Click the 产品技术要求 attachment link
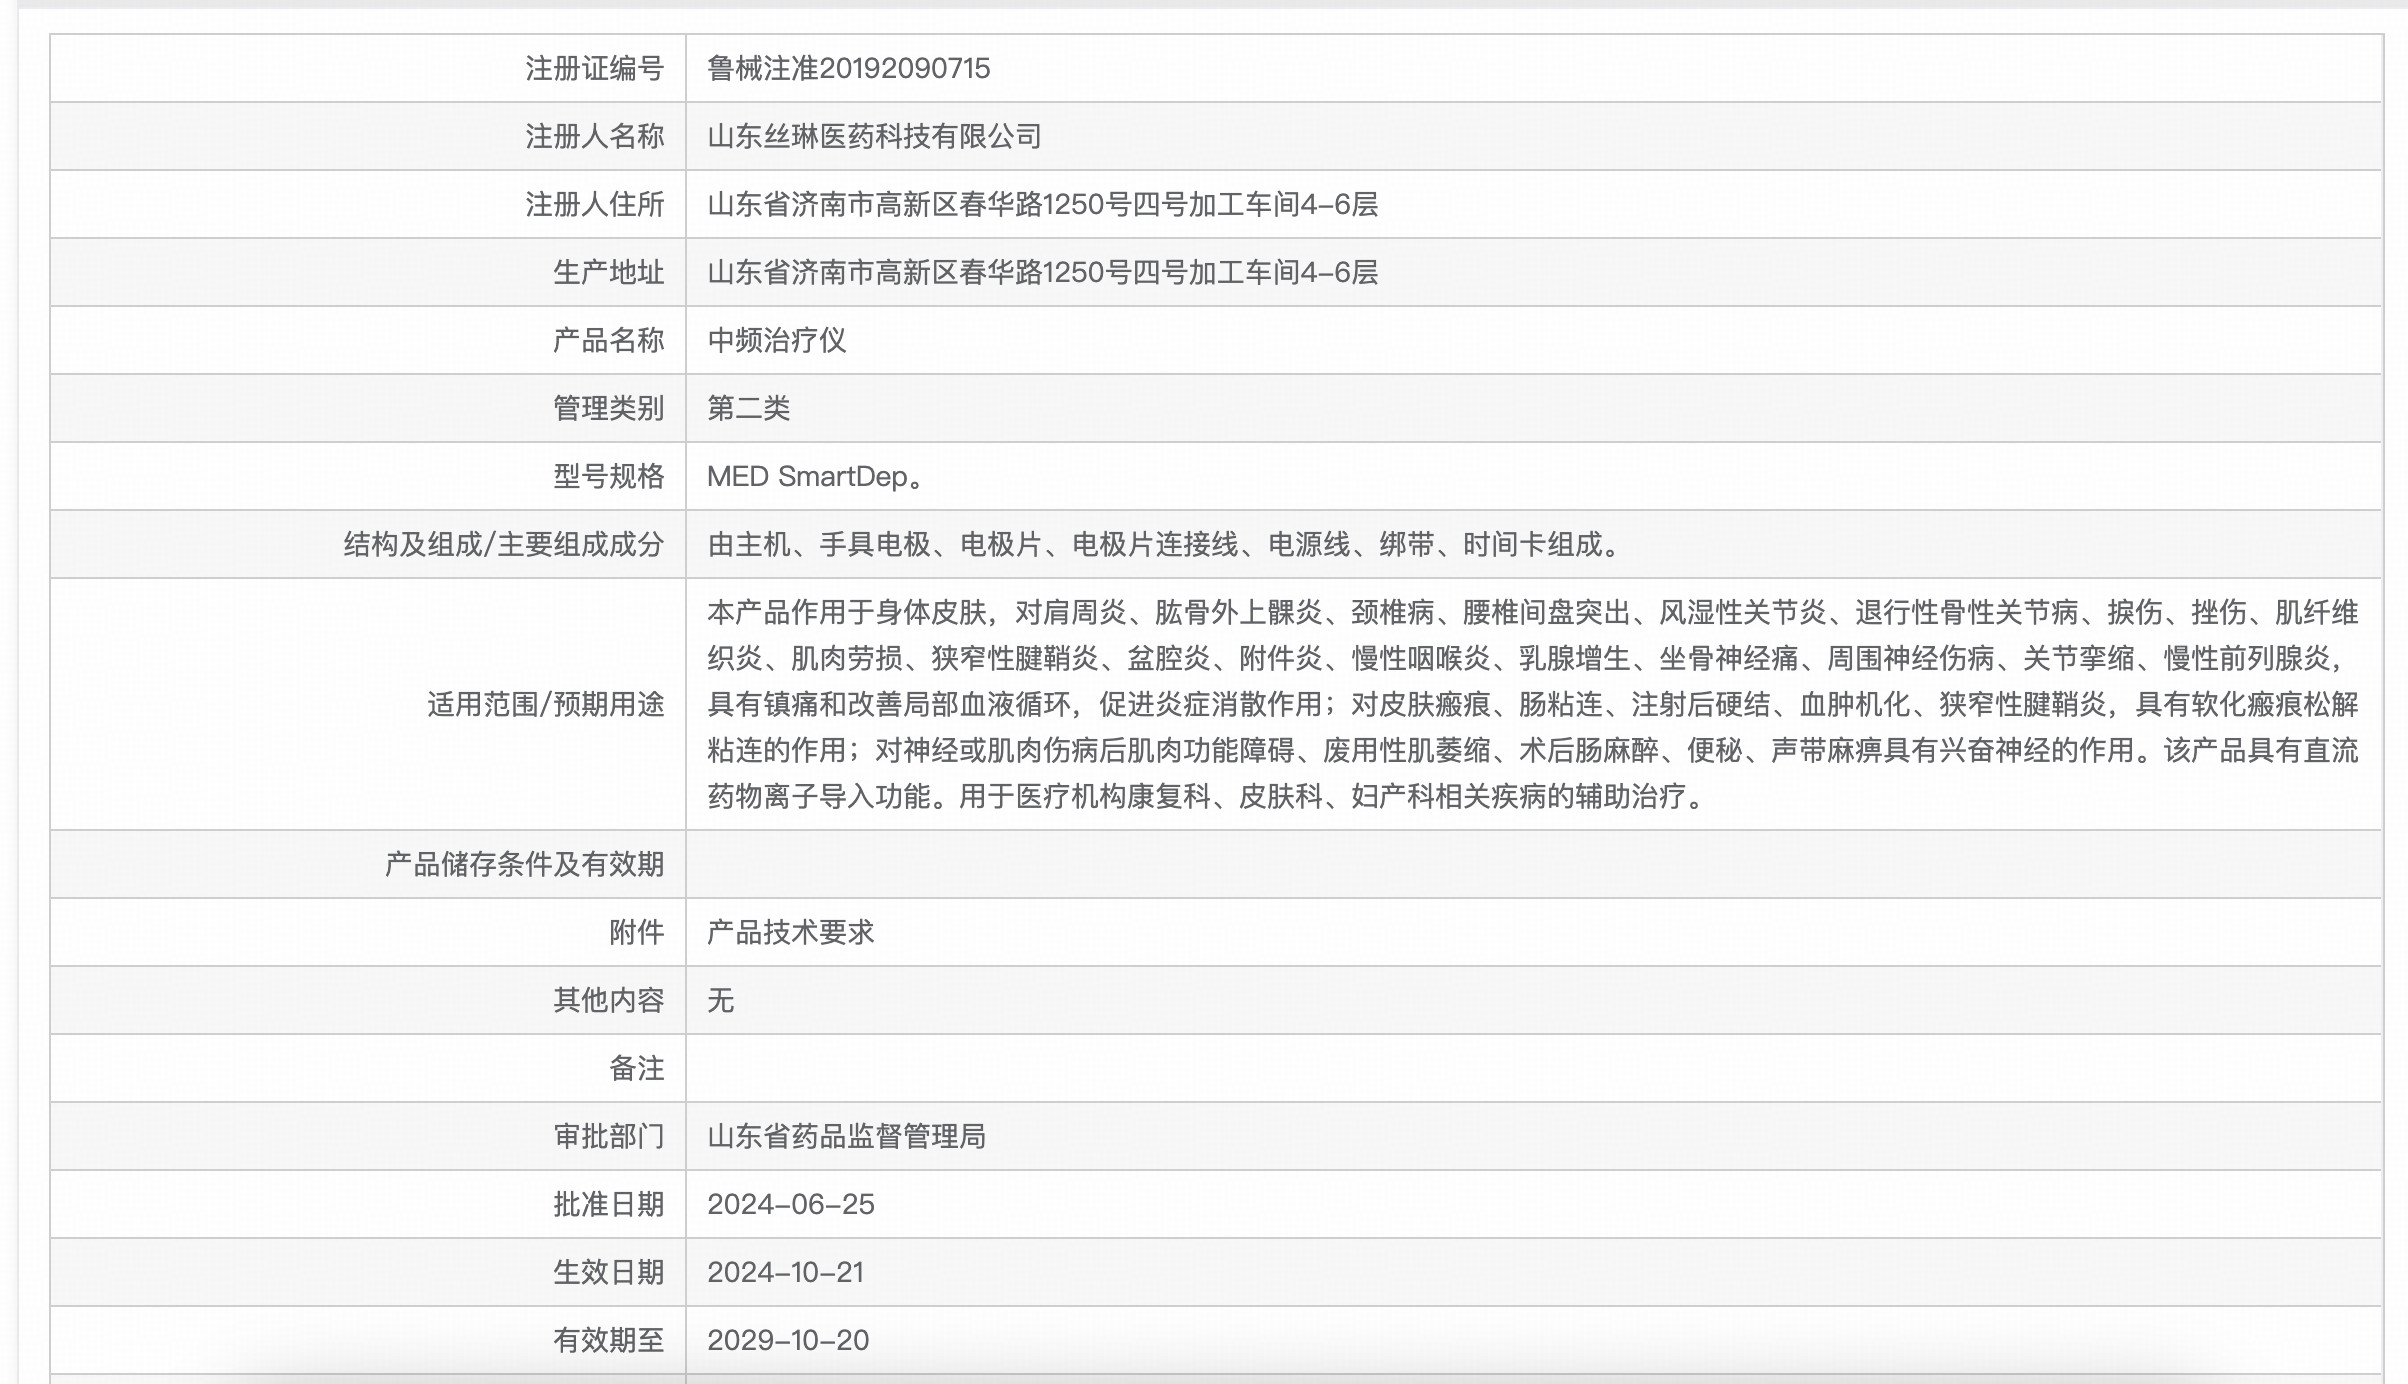The height and width of the screenshot is (1384, 2408). (x=790, y=932)
